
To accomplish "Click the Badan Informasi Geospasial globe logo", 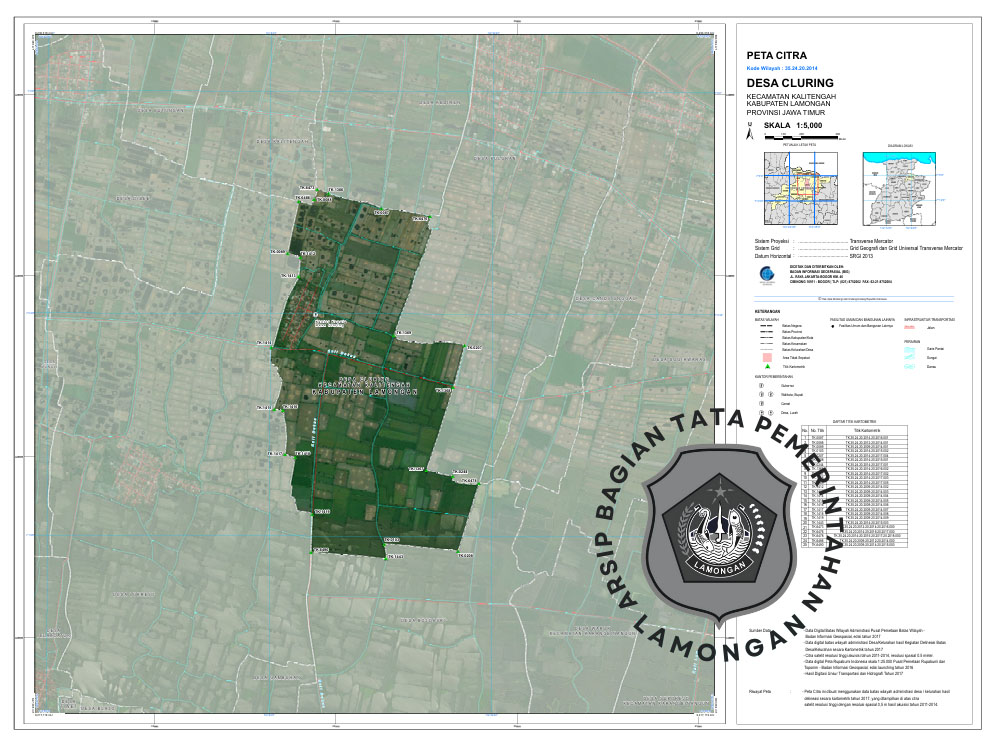I will pyautogui.click(x=765, y=274).
